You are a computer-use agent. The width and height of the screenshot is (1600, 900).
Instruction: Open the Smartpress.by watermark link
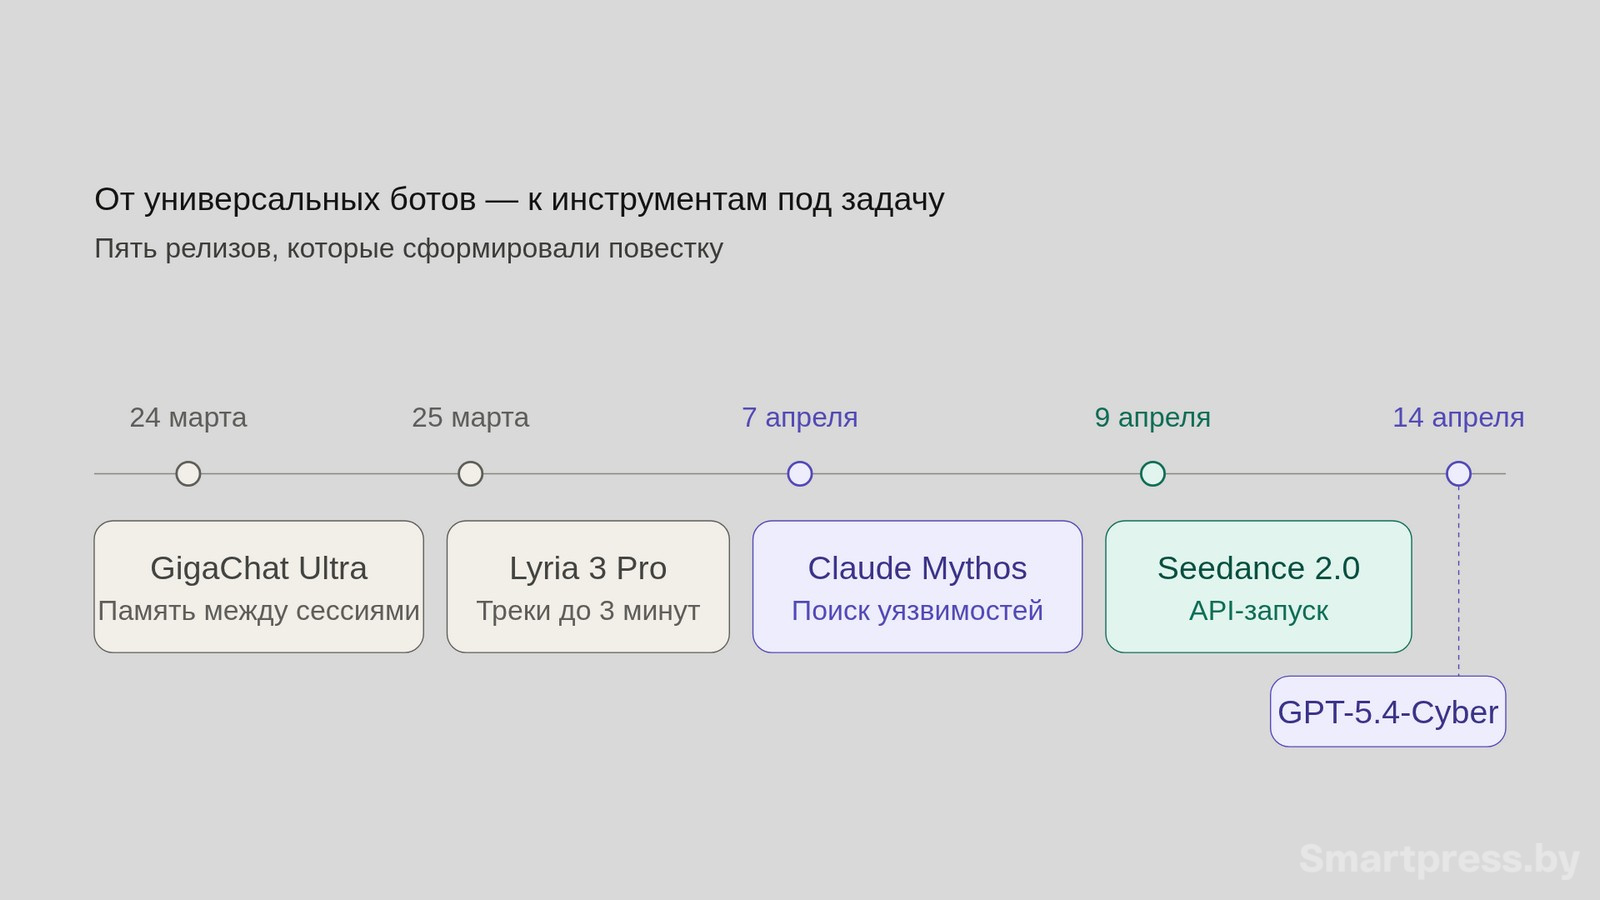[x=1438, y=858]
